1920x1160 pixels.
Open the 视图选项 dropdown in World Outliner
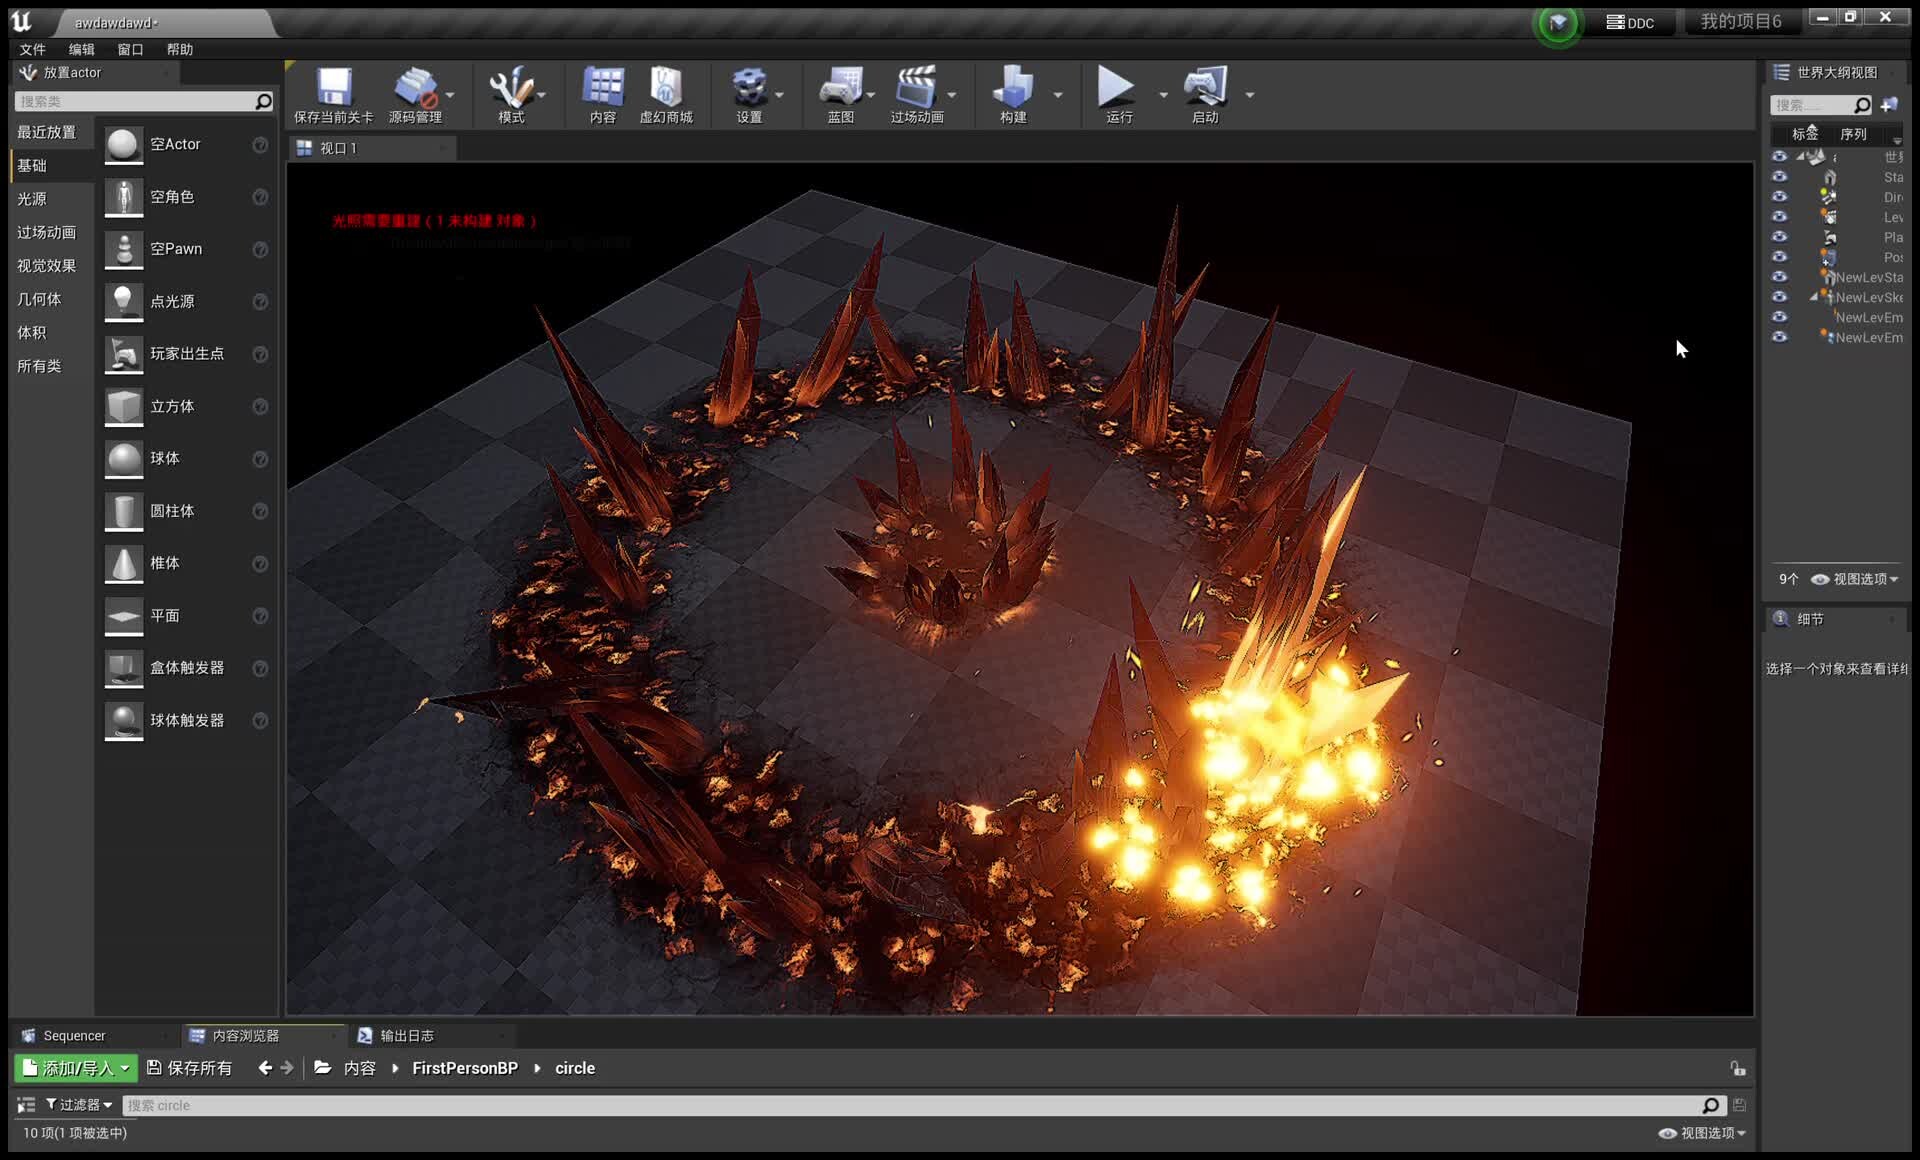point(1855,578)
